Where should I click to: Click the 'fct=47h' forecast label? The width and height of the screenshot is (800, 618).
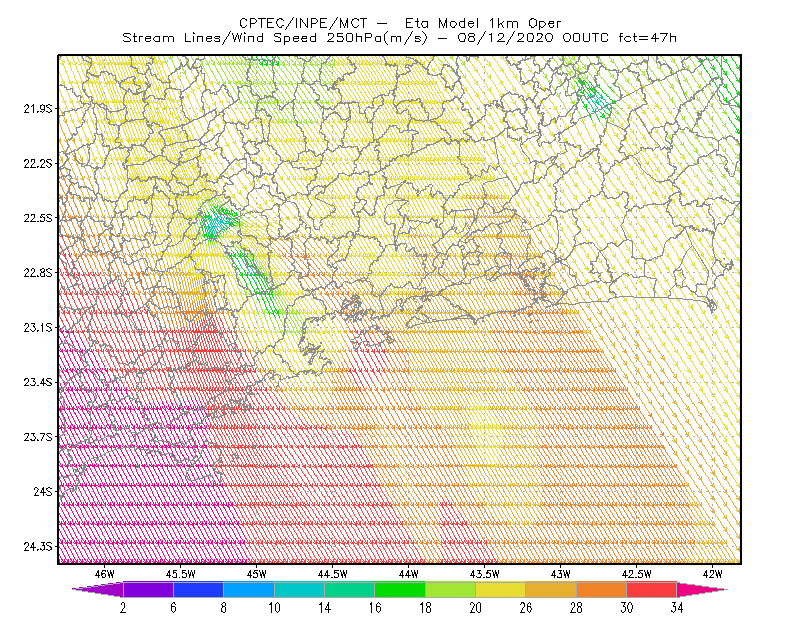click(x=647, y=38)
